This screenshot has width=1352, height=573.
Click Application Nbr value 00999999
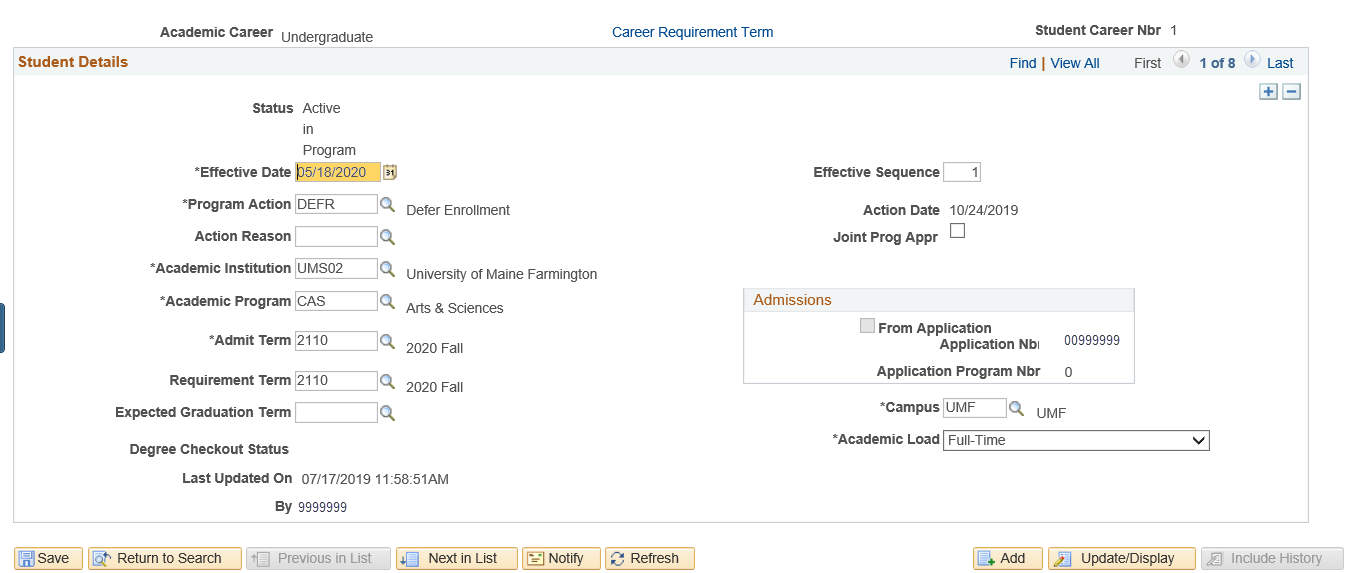1092,340
